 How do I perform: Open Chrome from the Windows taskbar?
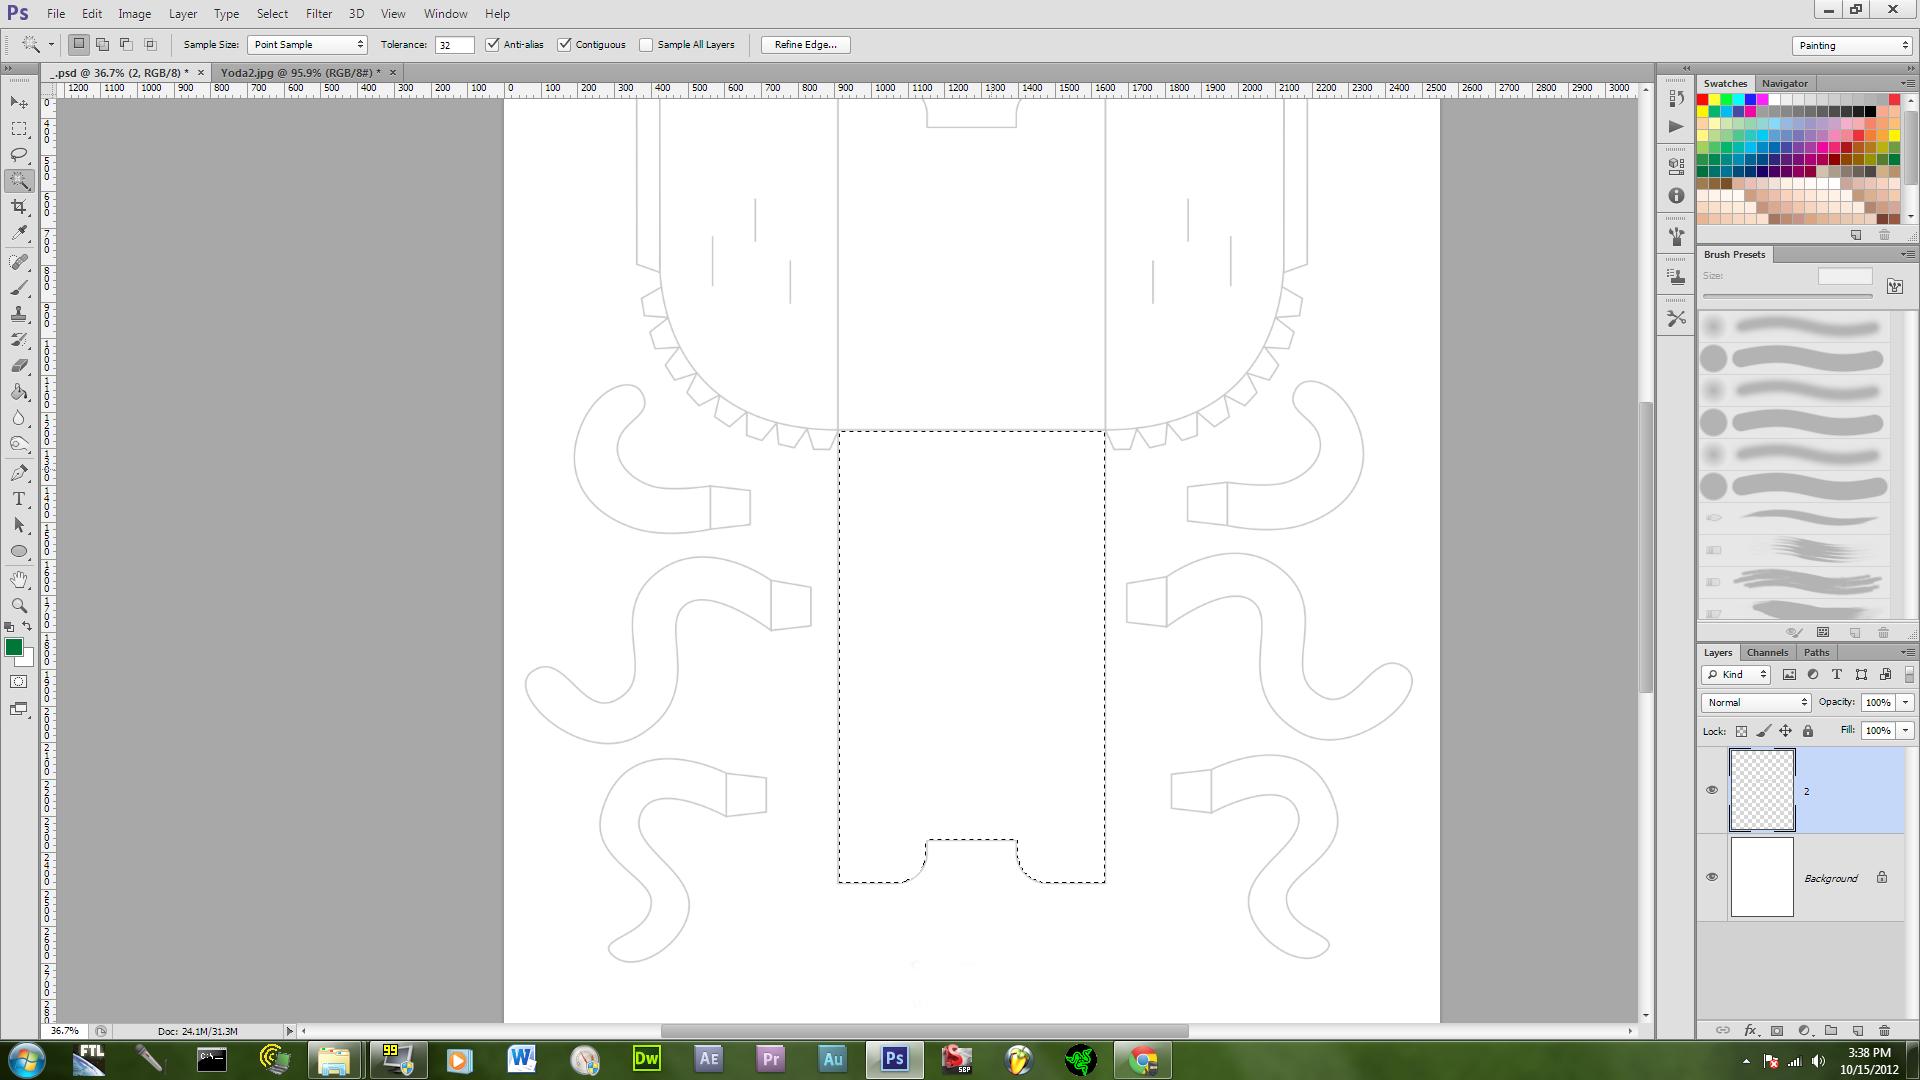pyautogui.click(x=1143, y=1059)
